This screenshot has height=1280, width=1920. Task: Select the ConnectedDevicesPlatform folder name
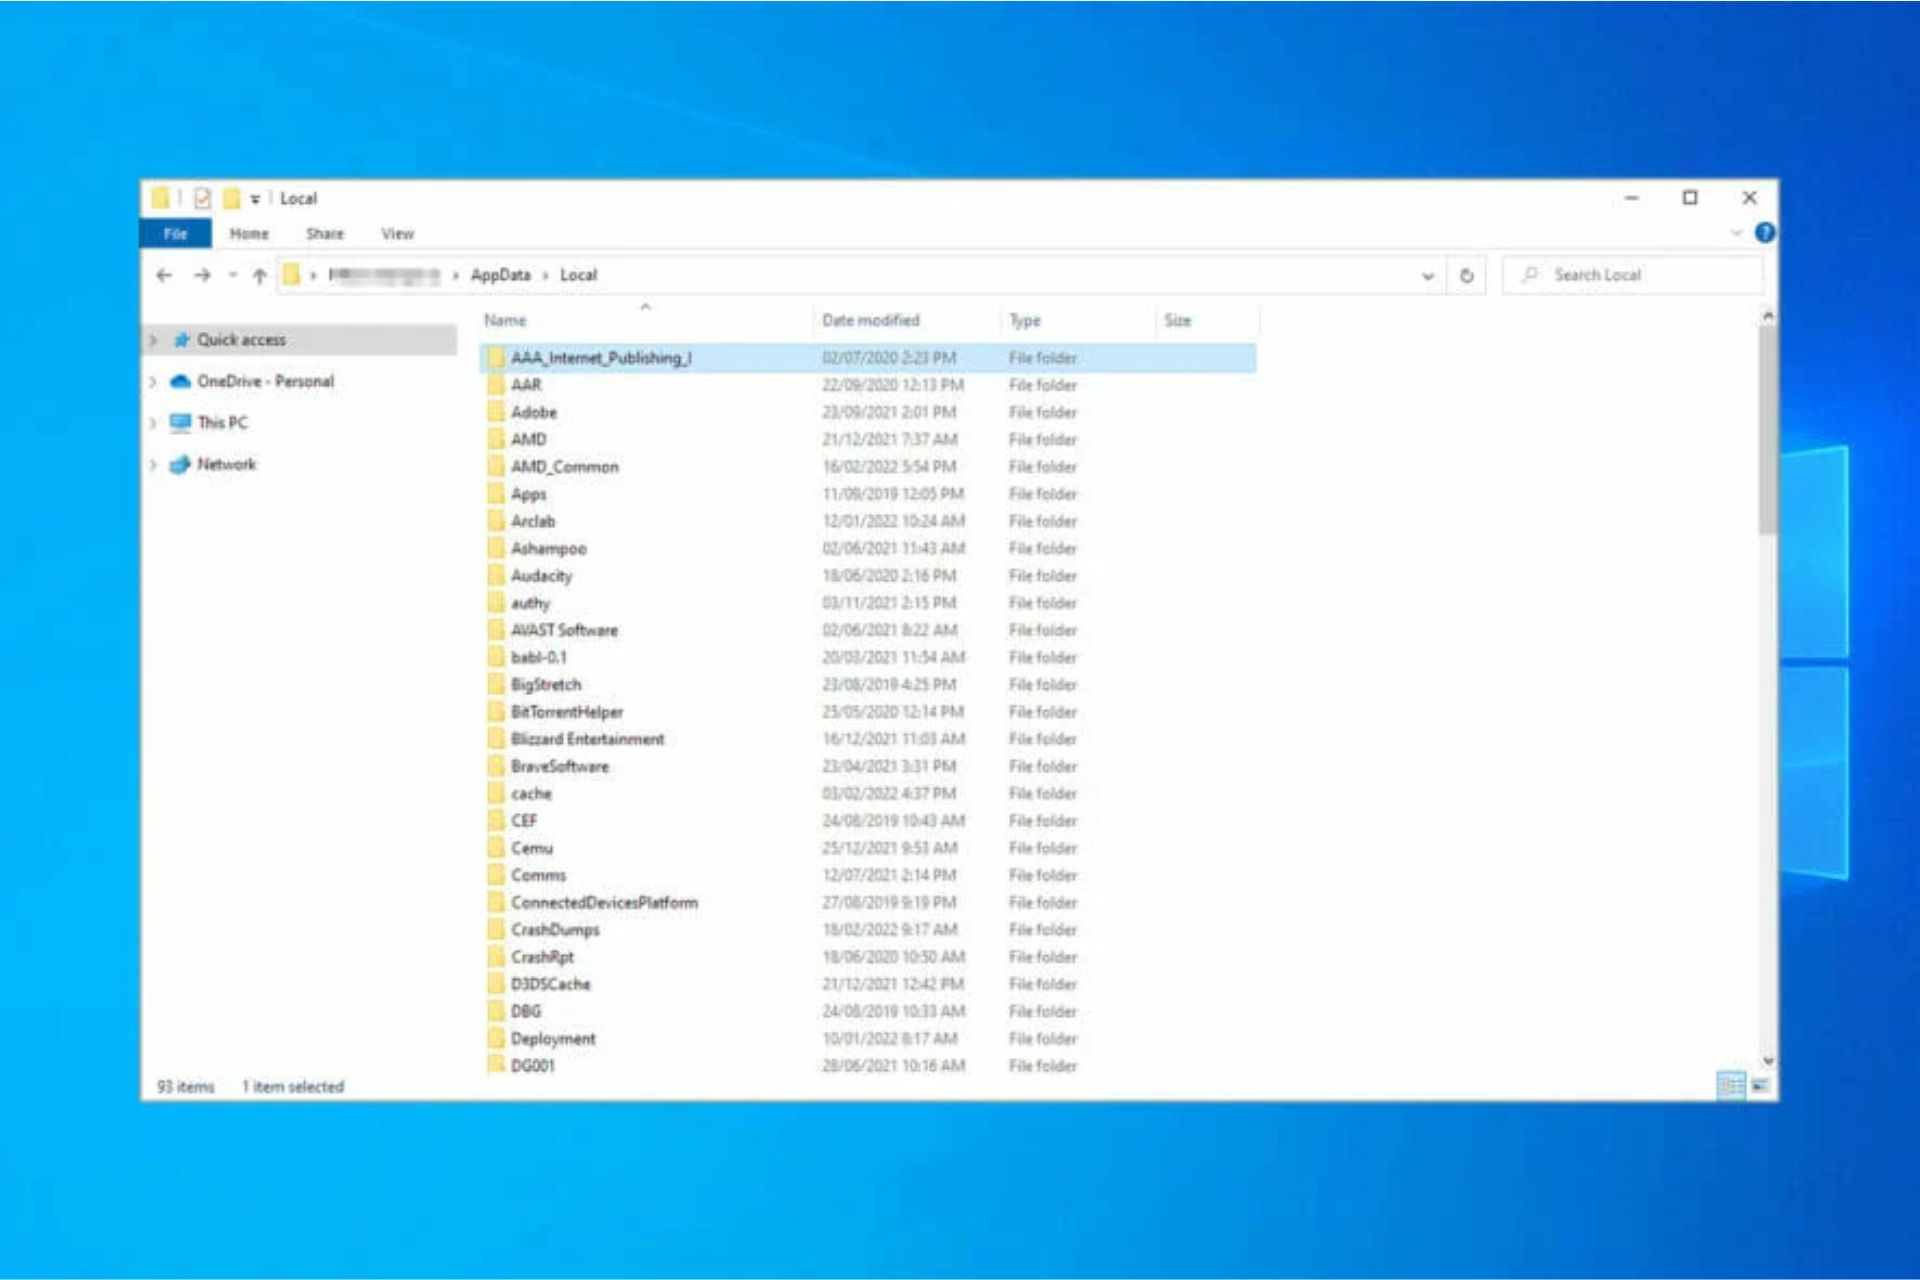point(604,902)
